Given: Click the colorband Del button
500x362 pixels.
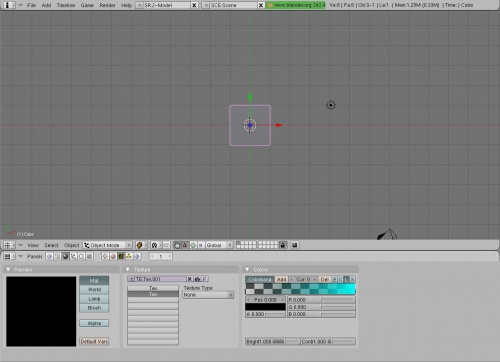Looking at the screenshot, I should [x=324, y=280].
